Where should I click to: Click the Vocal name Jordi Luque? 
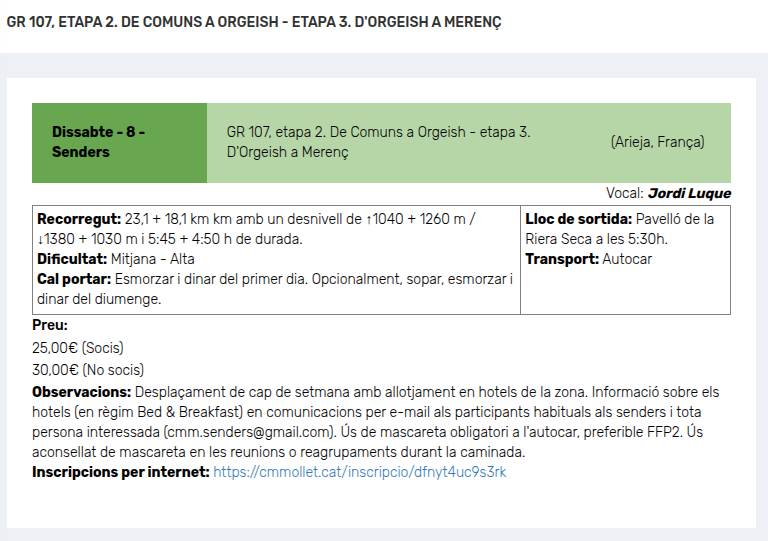pyautogui.click(x=689, y=193)
